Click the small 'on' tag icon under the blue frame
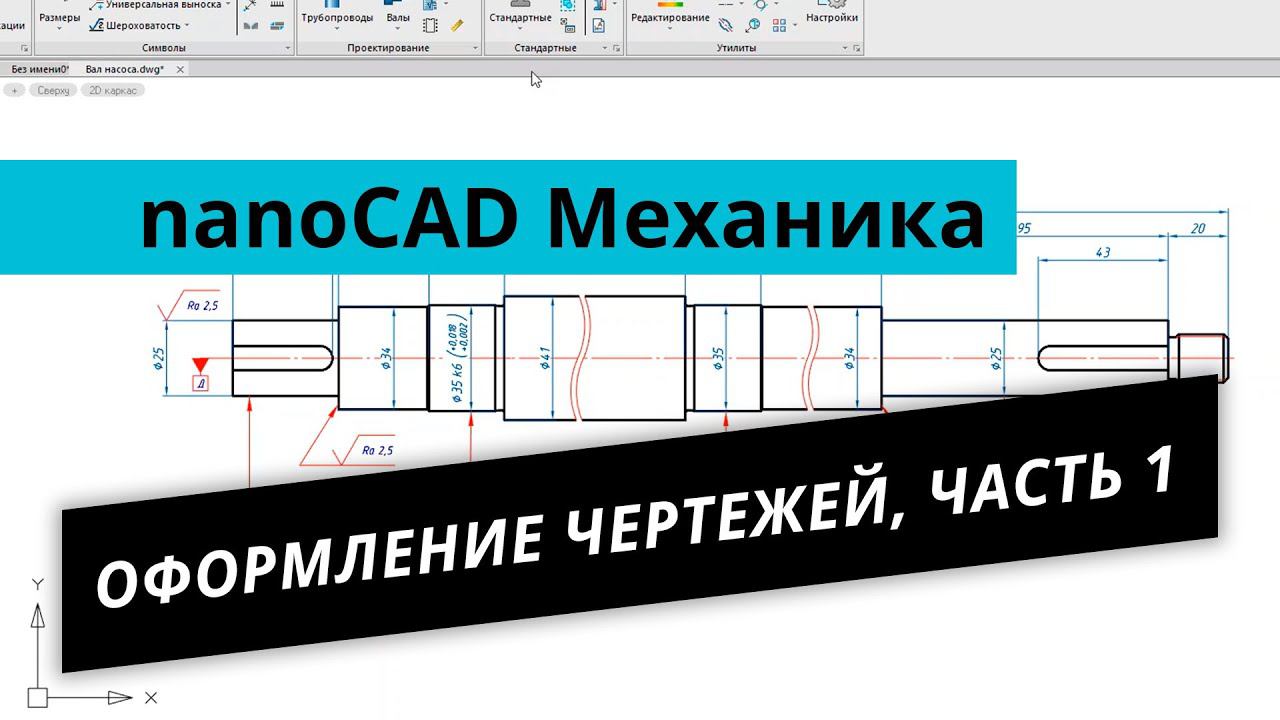1280x720 pixels. [x=567, y=25]
